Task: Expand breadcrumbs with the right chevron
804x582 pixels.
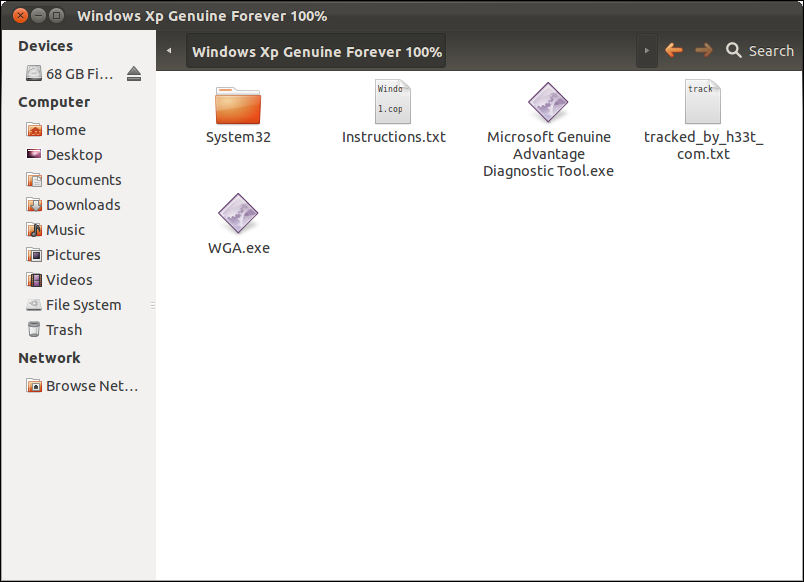Action: pyautogui.click(x=645, y=50)
